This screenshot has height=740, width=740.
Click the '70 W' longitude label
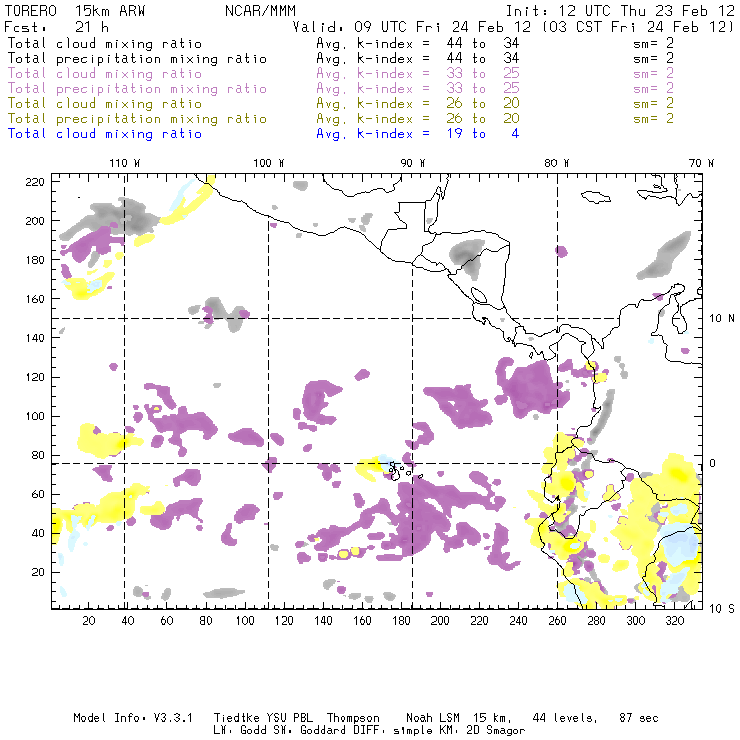701,163
